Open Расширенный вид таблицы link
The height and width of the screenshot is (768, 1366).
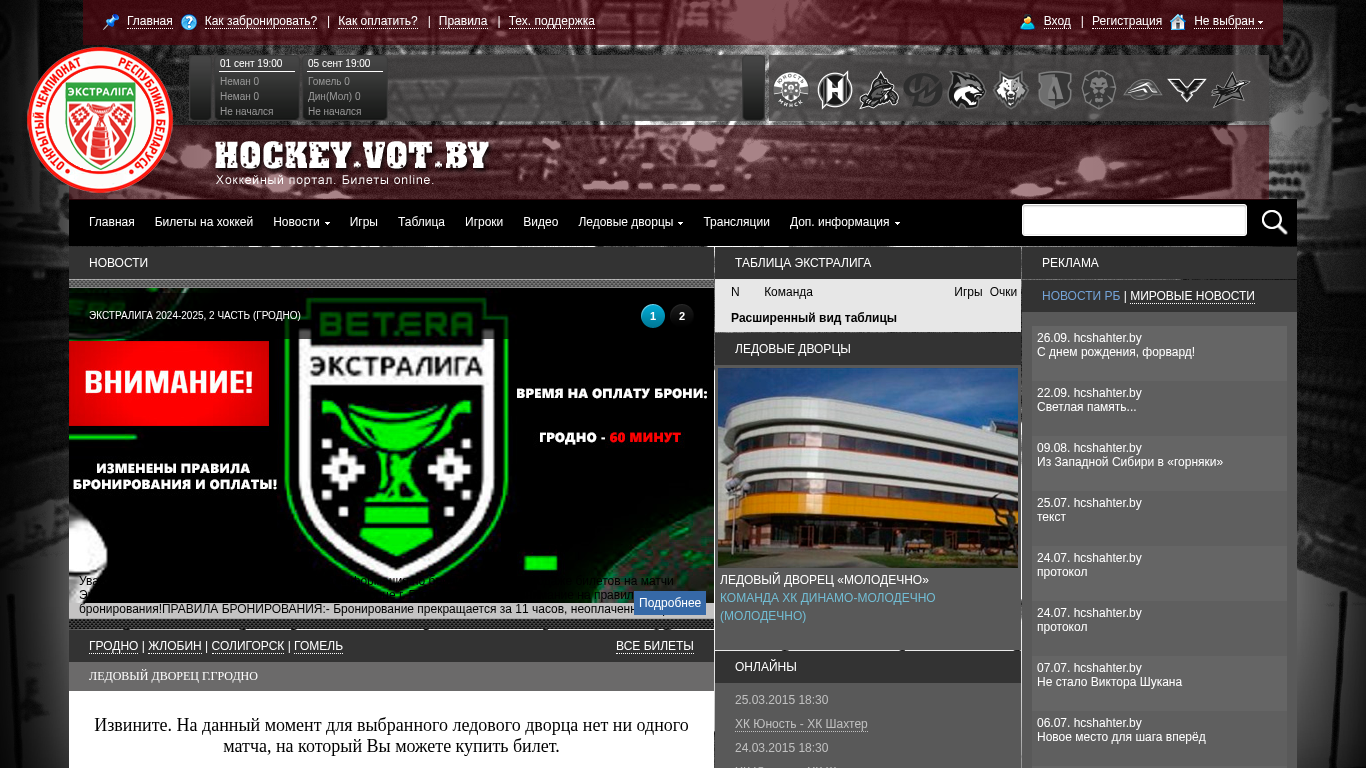click(814, 318)
